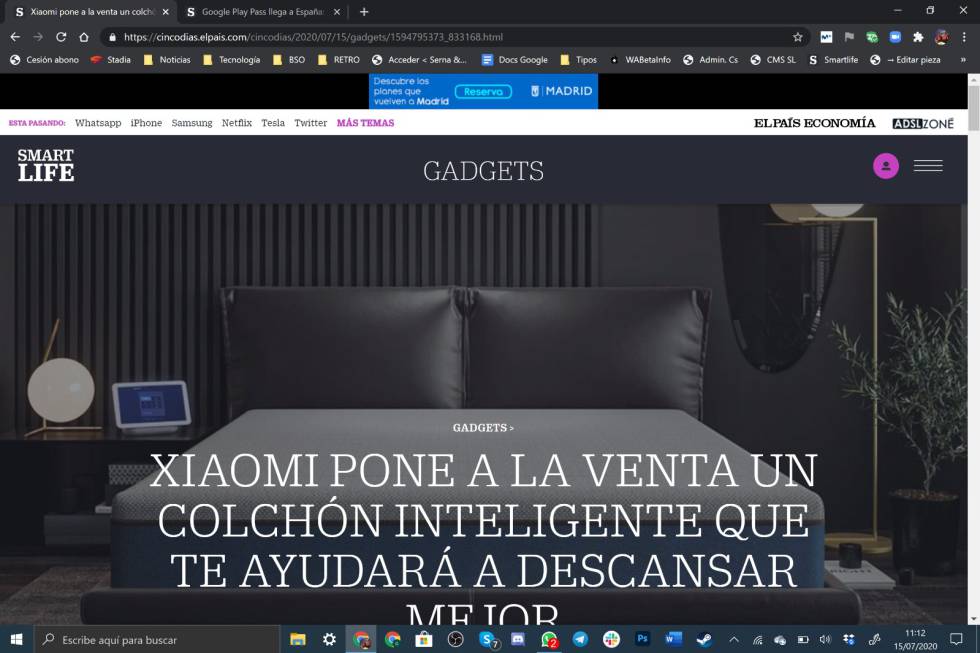Open the Tesla topic link
Screen dimensions: 980x653
[x=273, y=123]
